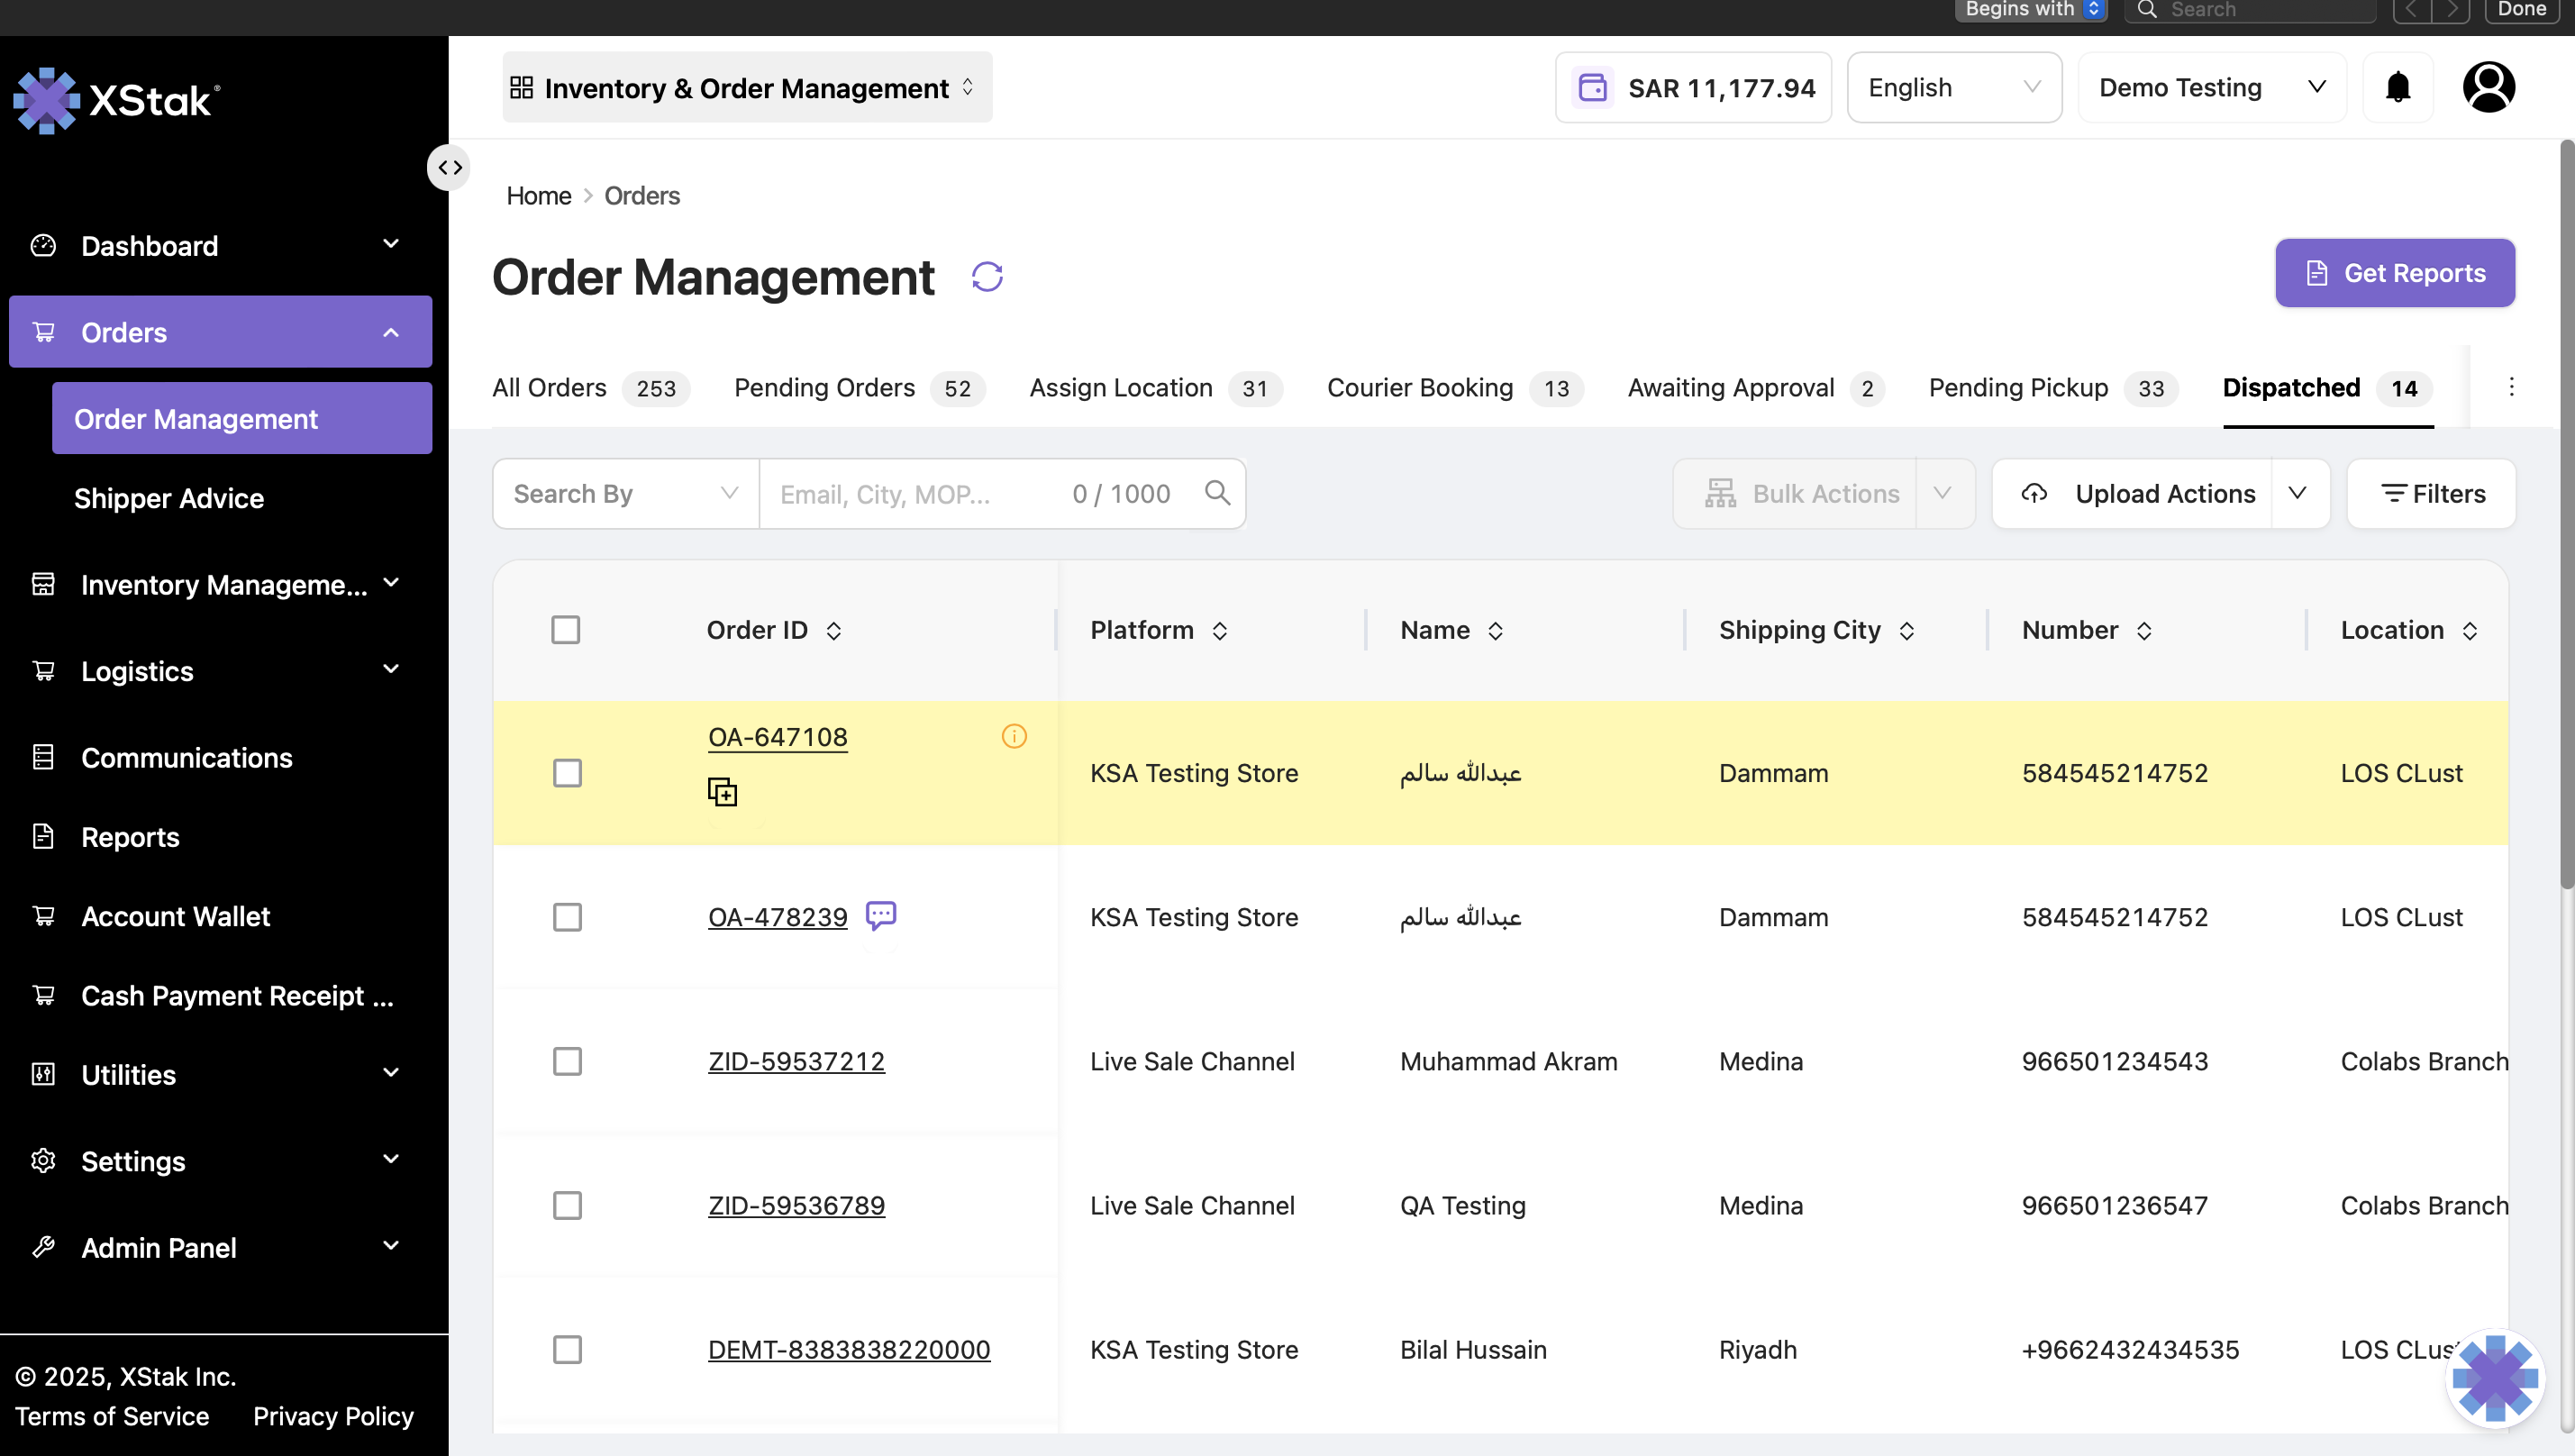
Task: Open the Search By dropdown
Action: (x=626, y=494)
